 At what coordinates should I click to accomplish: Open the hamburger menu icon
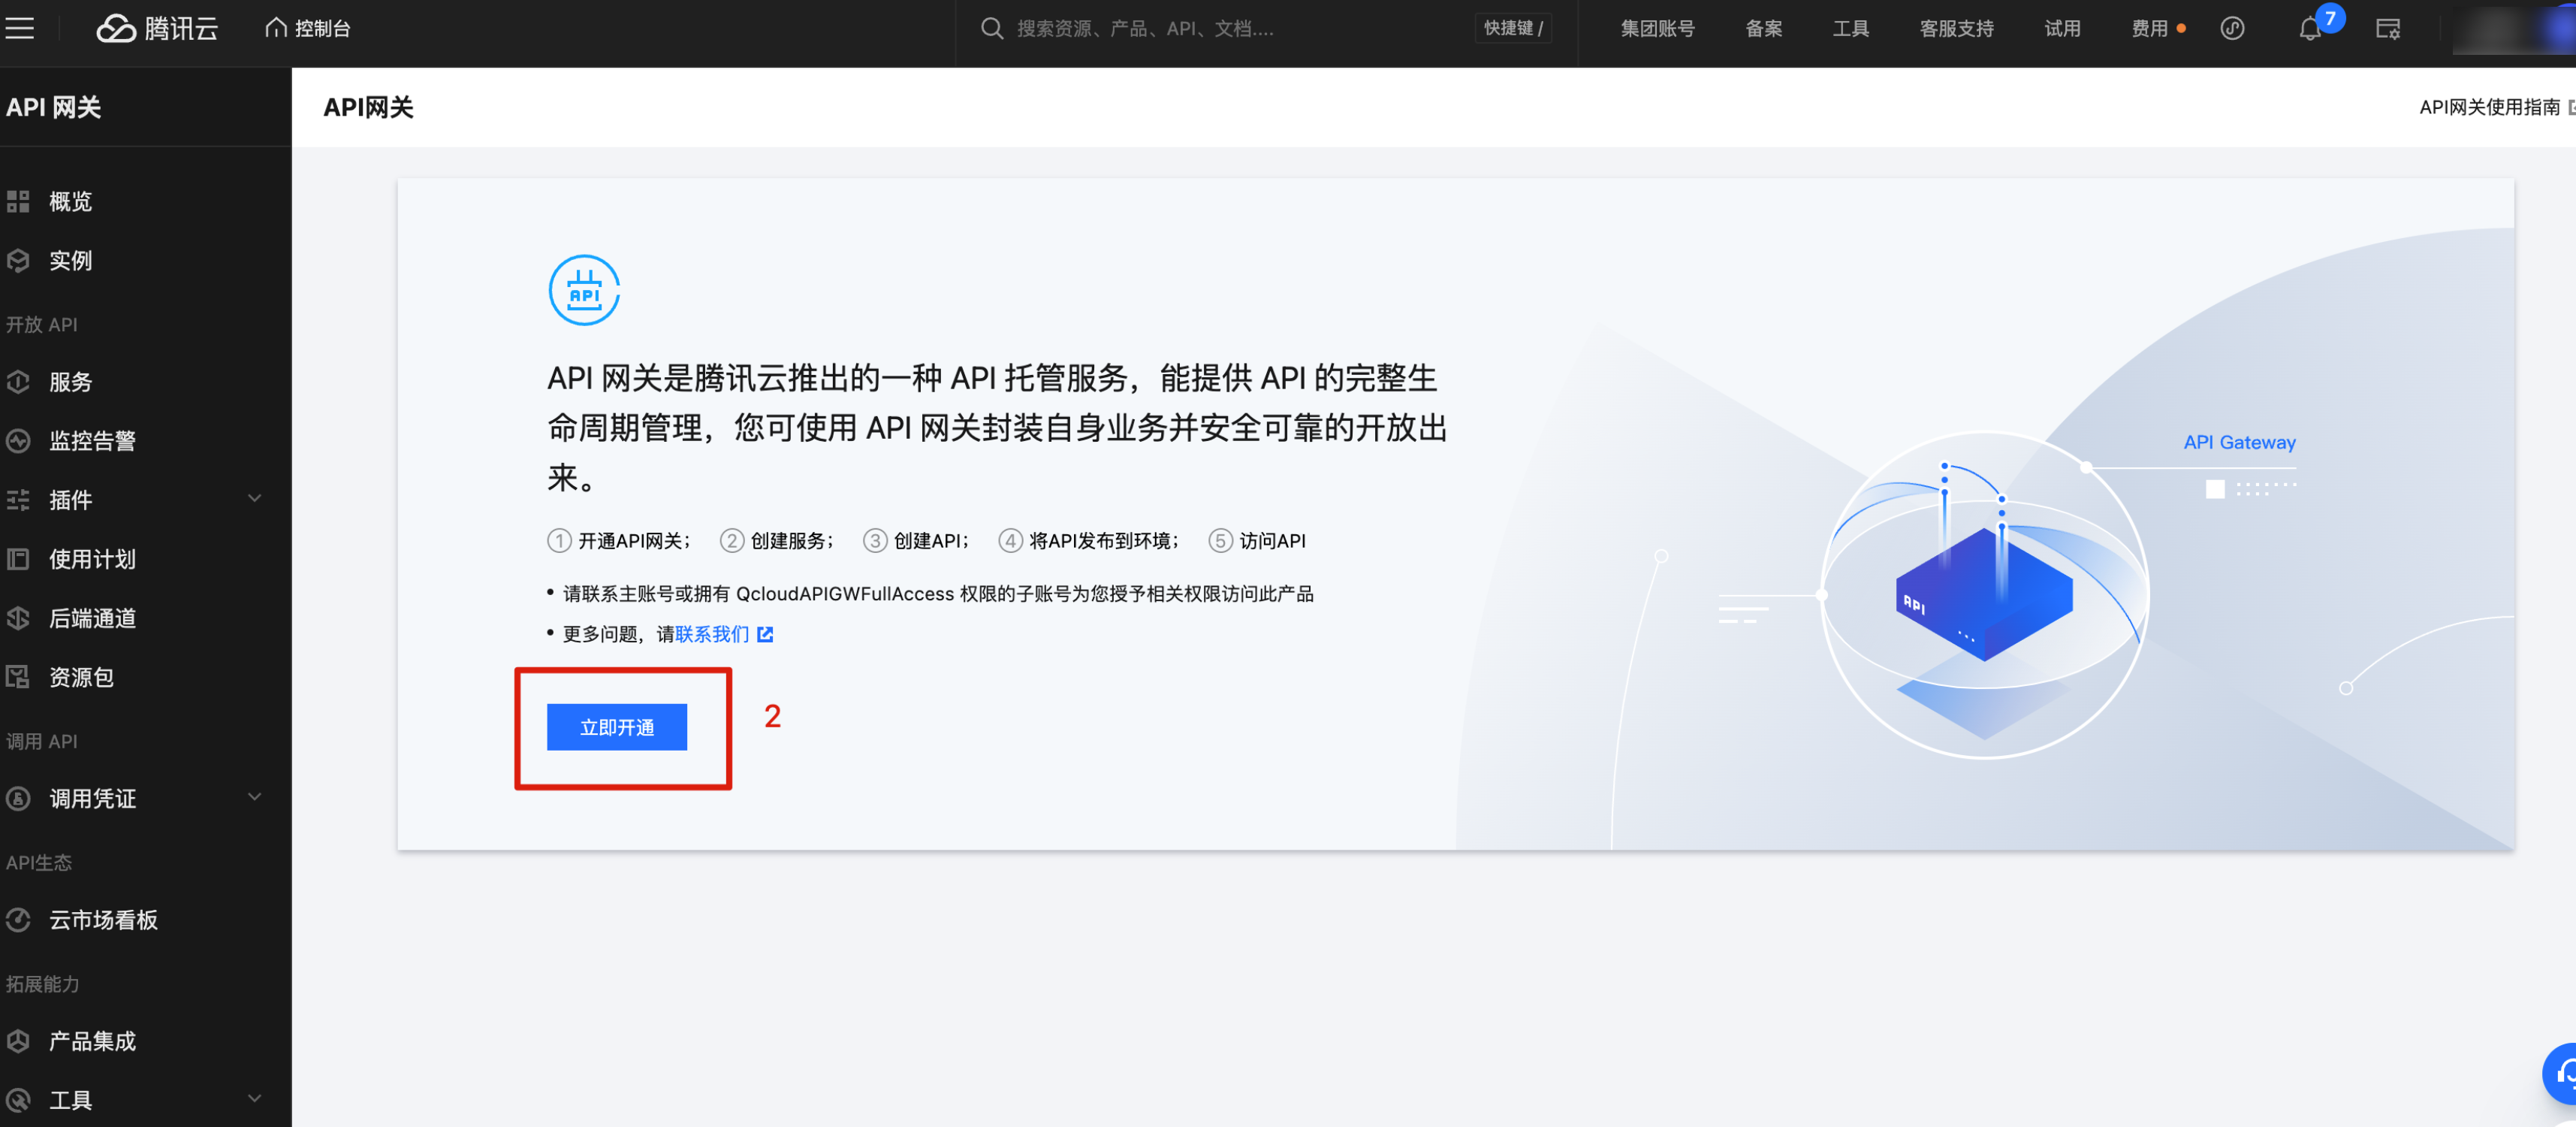[x=19, y=28]
